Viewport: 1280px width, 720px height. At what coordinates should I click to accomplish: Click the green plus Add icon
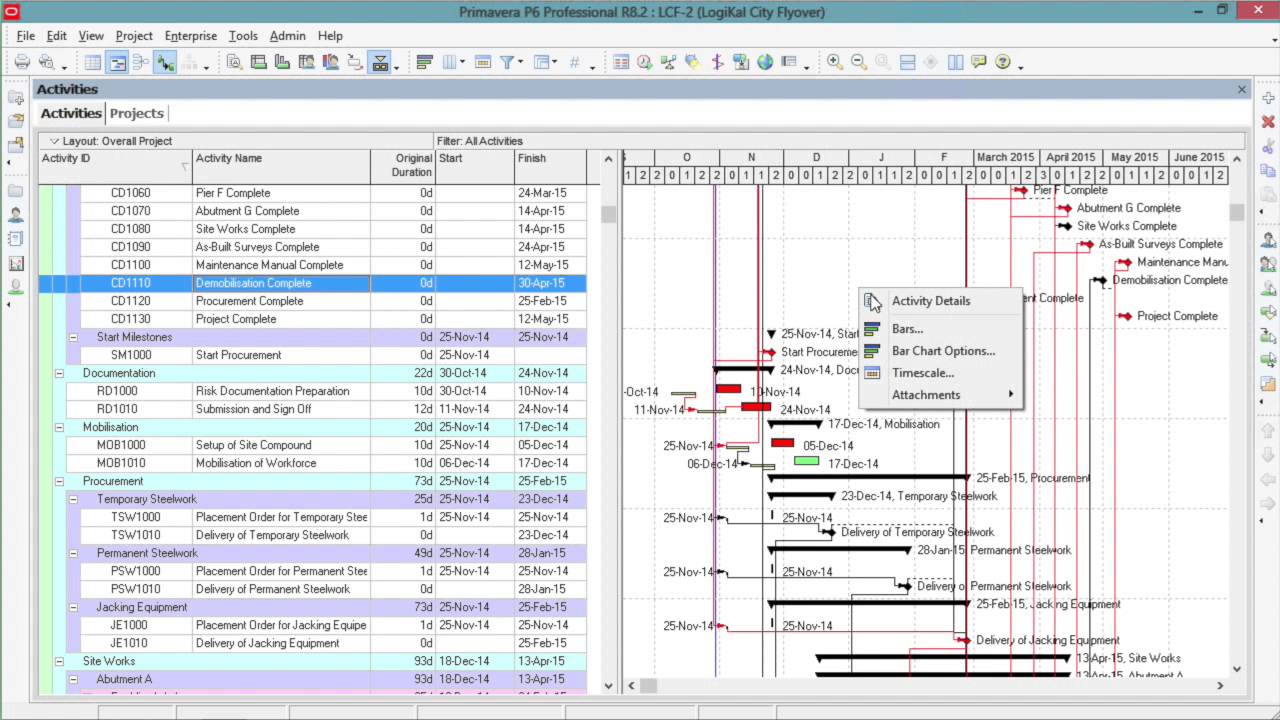1268,98
